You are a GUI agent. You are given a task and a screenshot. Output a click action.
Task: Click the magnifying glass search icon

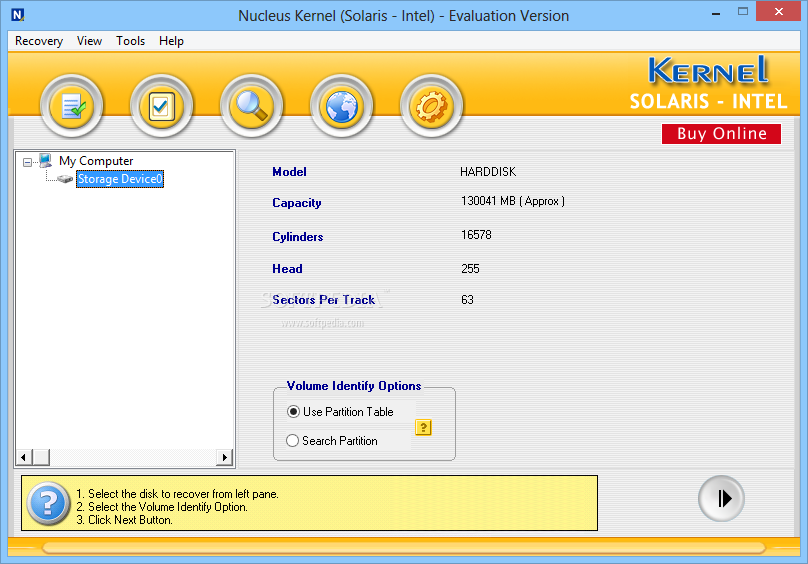pos(251,107)
